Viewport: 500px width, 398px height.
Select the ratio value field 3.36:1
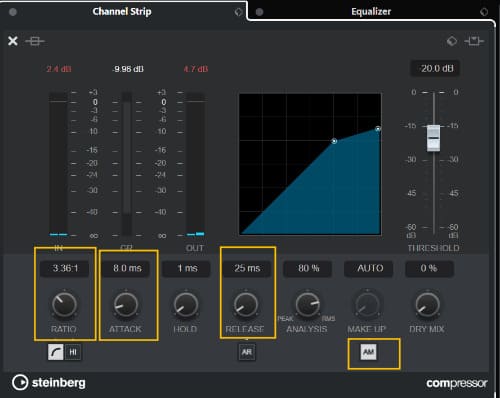click(65, 268)
